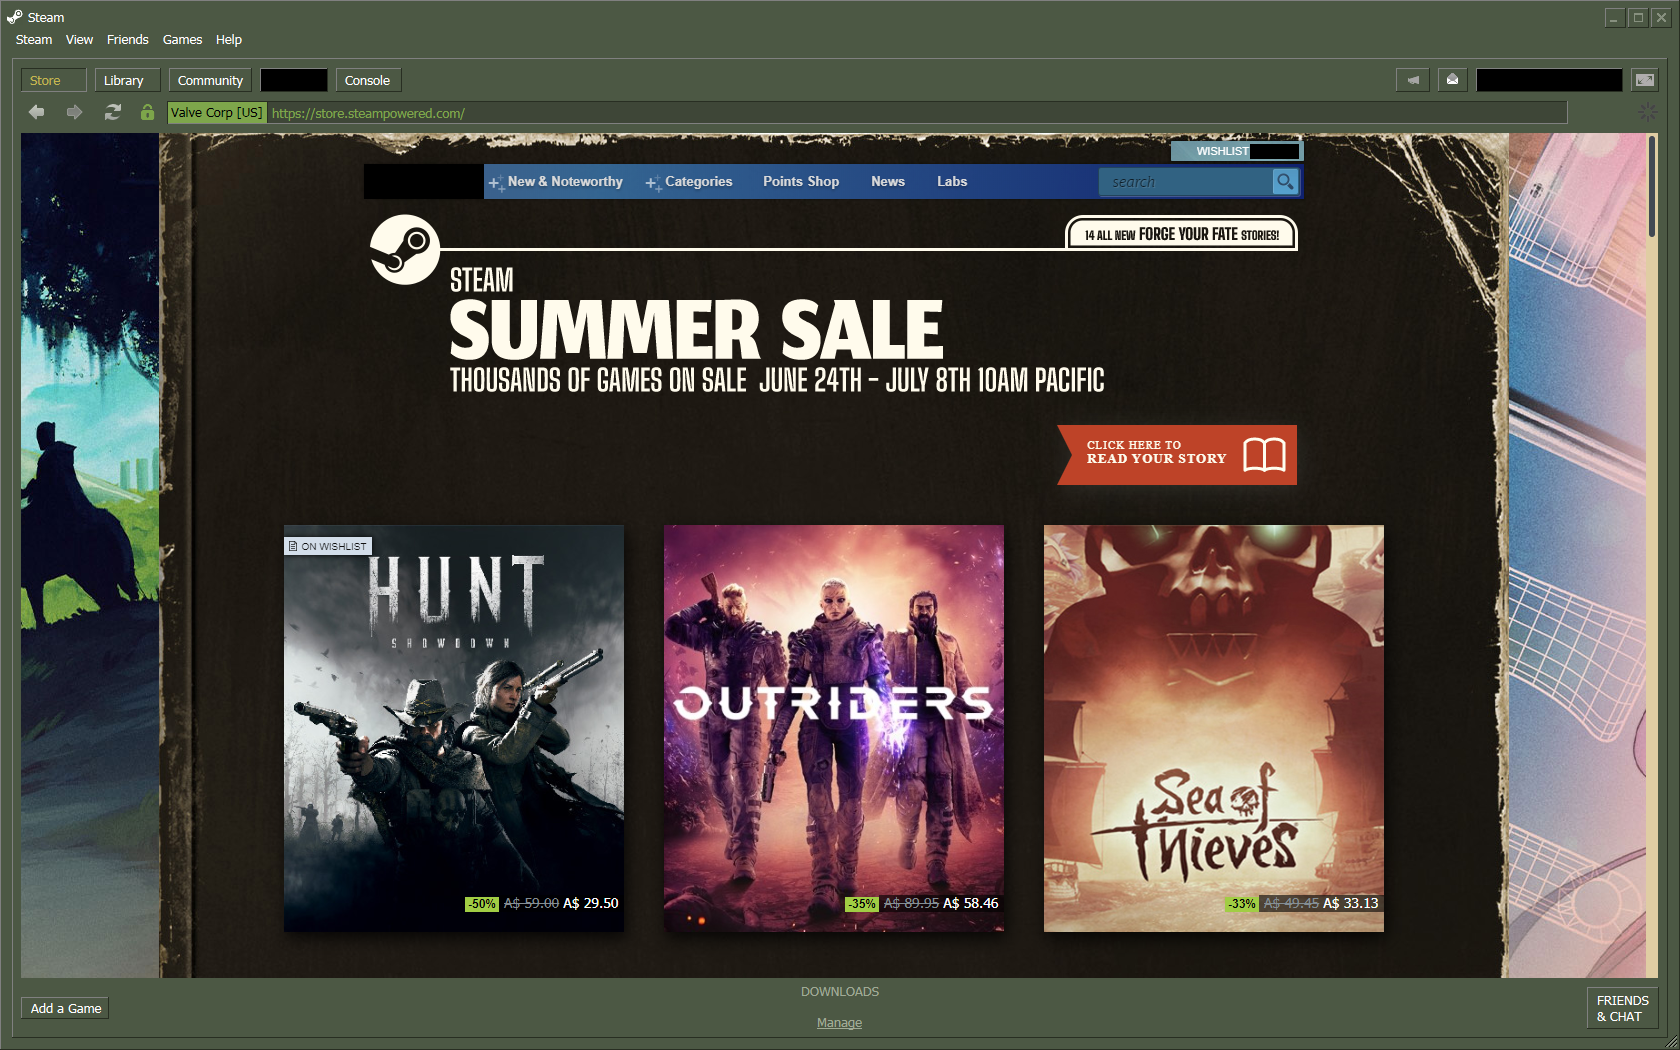
Task: Click the page vertical scrollbar
Action: [1652, 186]
